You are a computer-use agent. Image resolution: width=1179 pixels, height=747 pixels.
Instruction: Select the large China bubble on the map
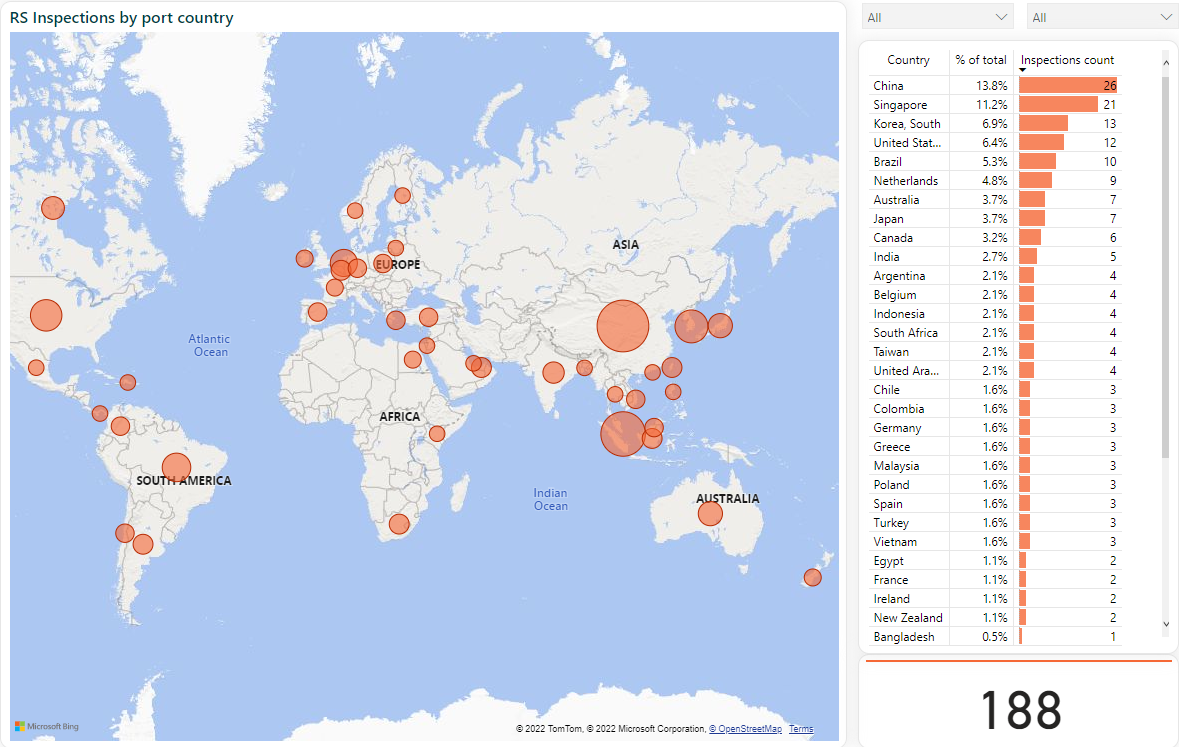tap(623, 326)
